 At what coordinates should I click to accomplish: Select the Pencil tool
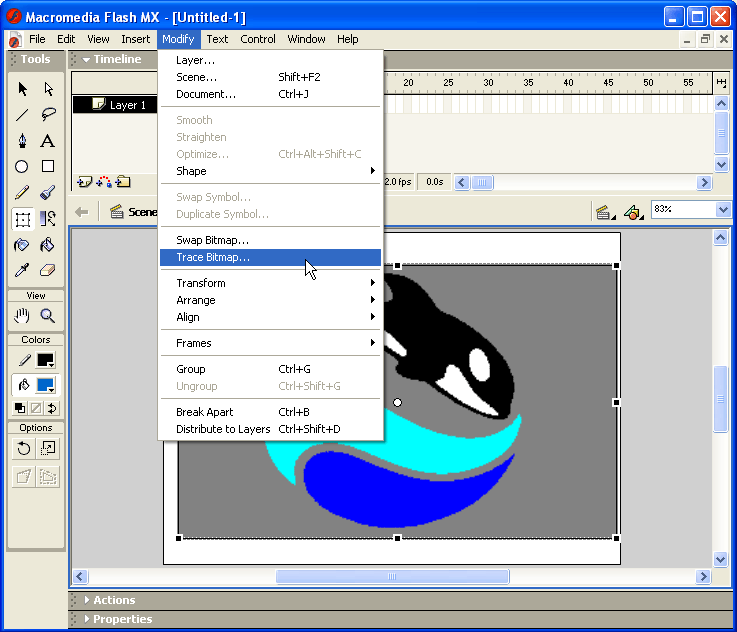tap(22, 193)
